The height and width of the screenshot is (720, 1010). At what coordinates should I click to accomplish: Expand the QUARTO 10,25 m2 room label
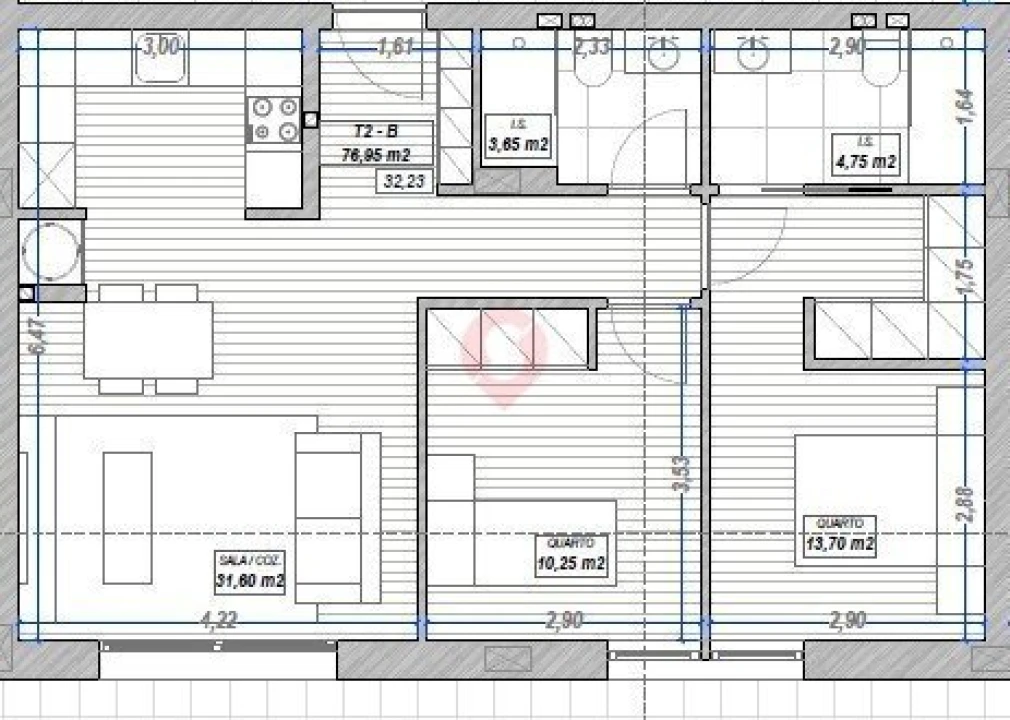[x=573, y=554]
